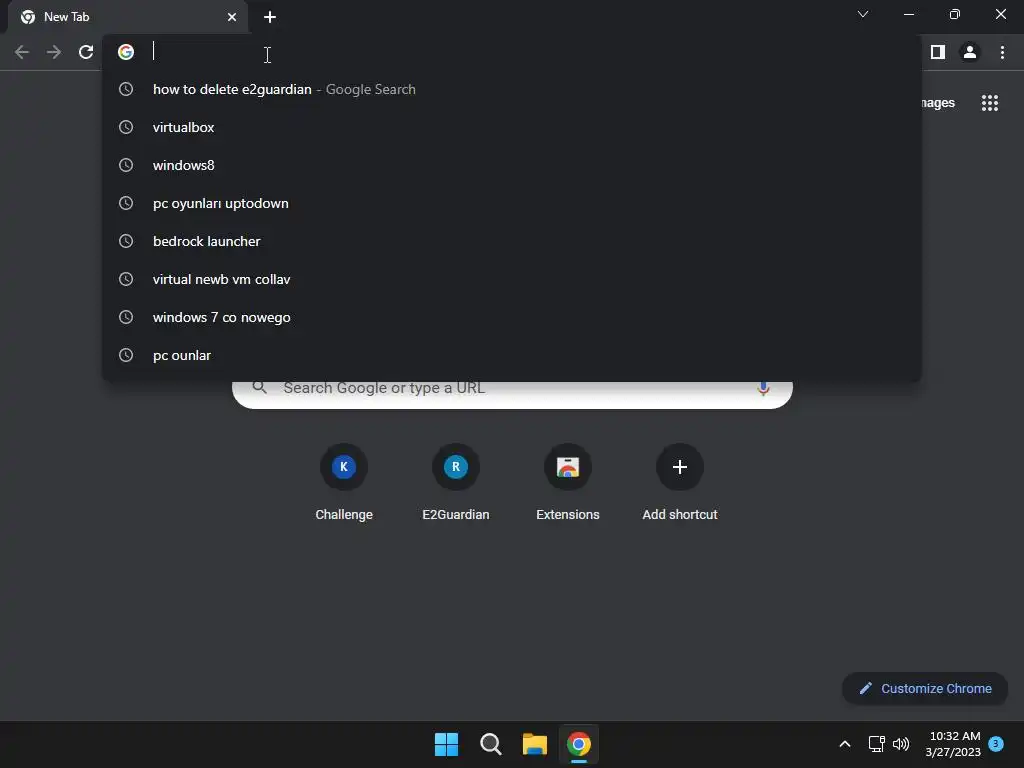Open tab search chevron dropdown

(x=863, y=14)
